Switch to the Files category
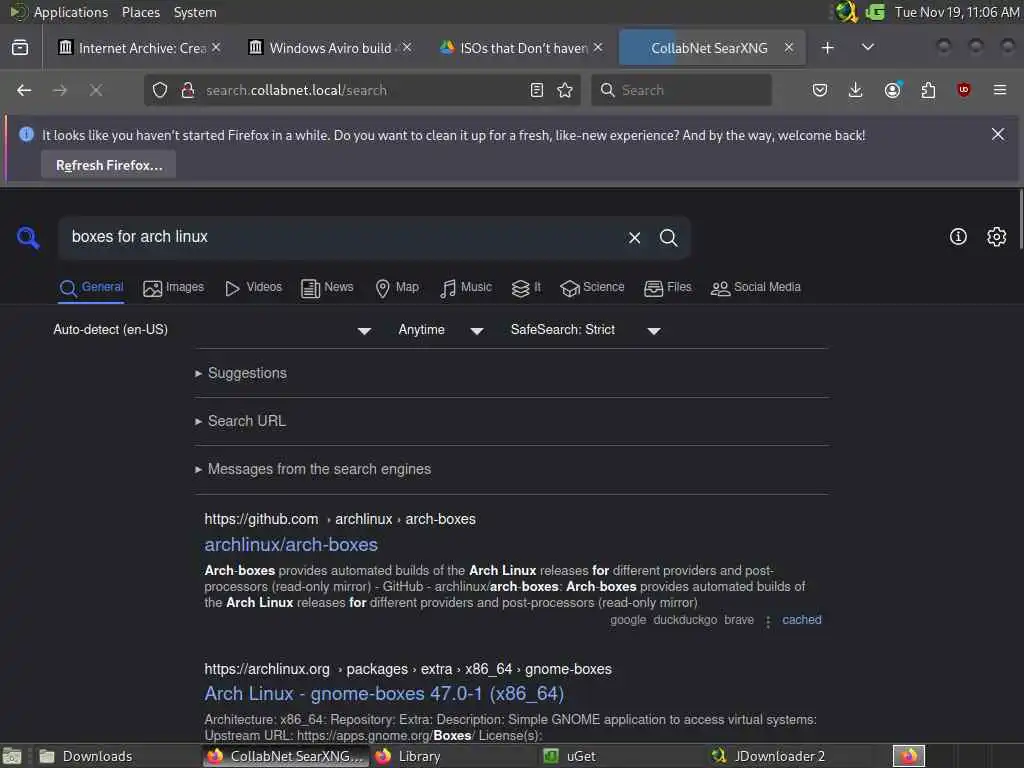 pos(667,287)
